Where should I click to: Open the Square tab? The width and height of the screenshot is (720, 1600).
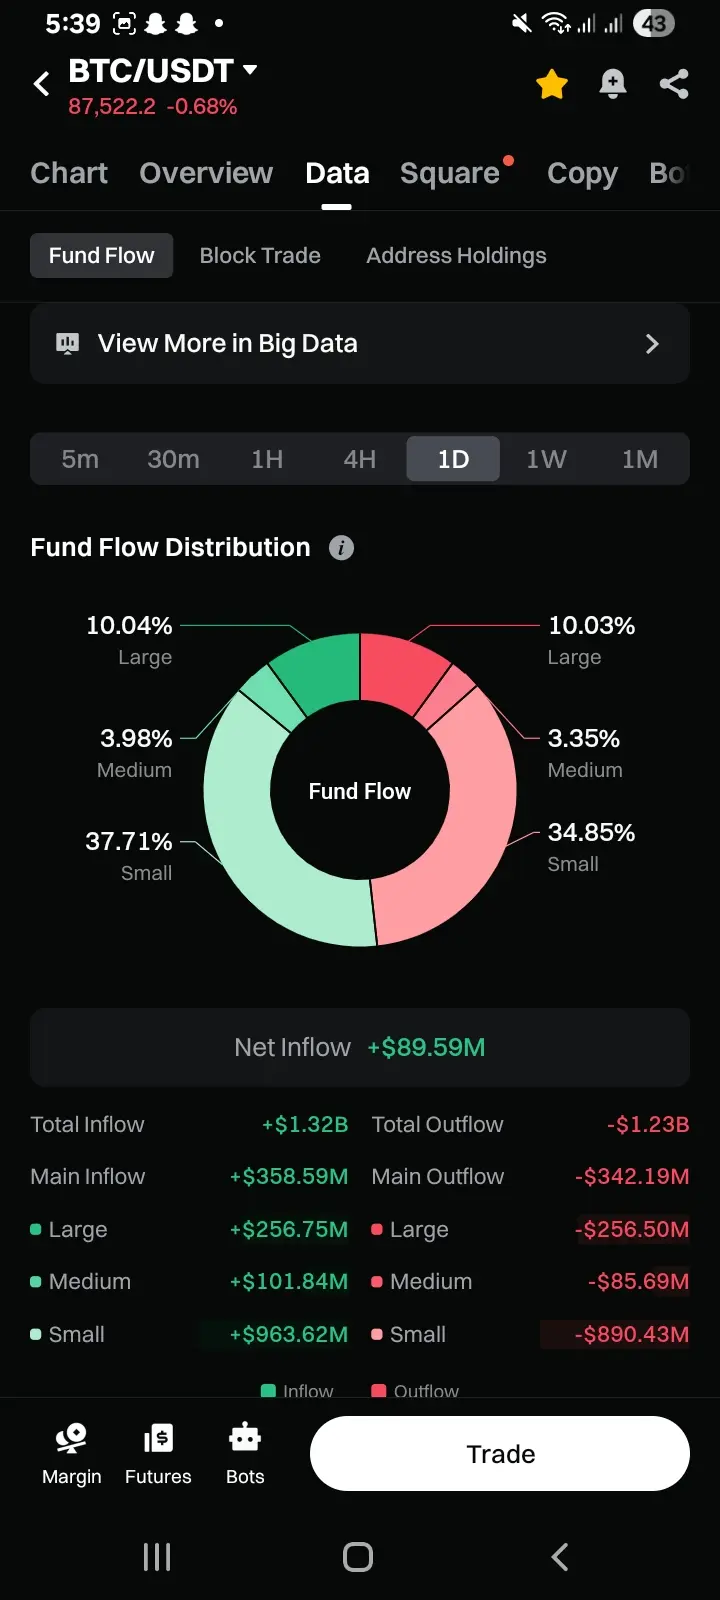tap(450, 173)
